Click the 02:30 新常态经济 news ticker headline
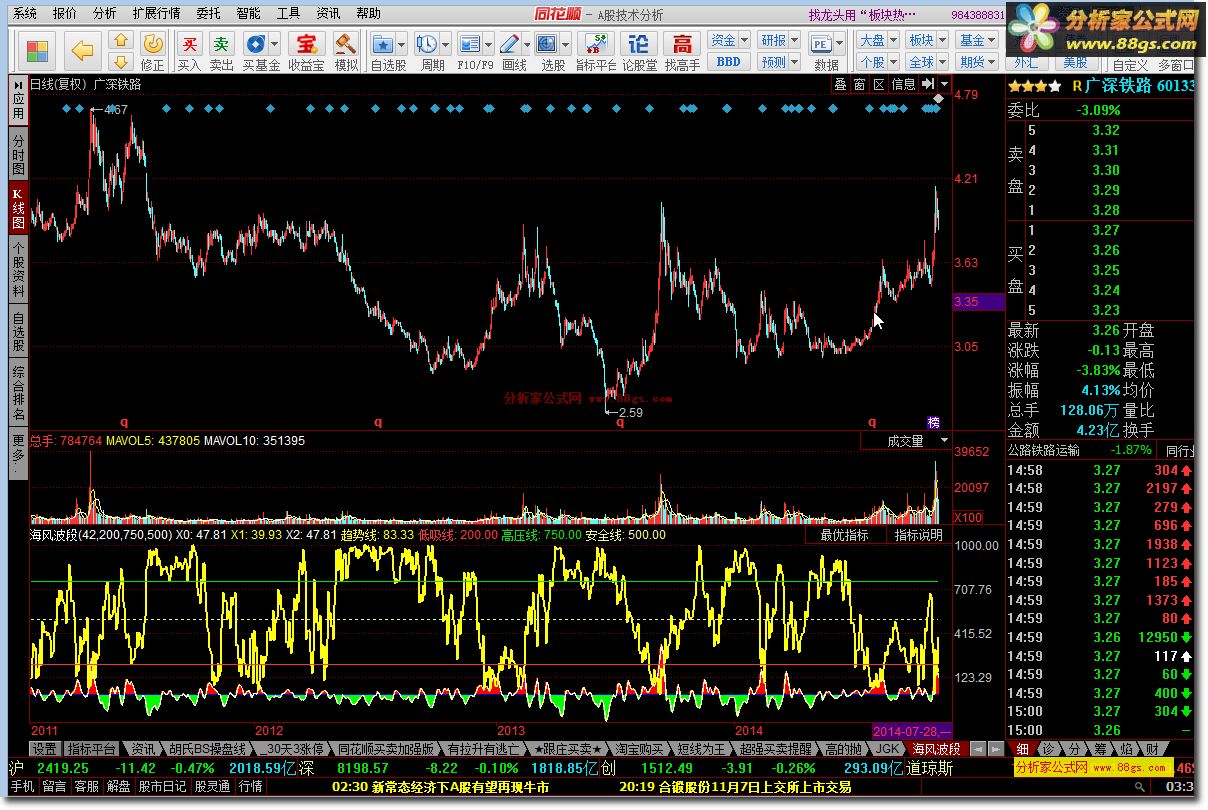Image resolution: width=1208 pixels, height=810 pixels. tap(441, 787)
